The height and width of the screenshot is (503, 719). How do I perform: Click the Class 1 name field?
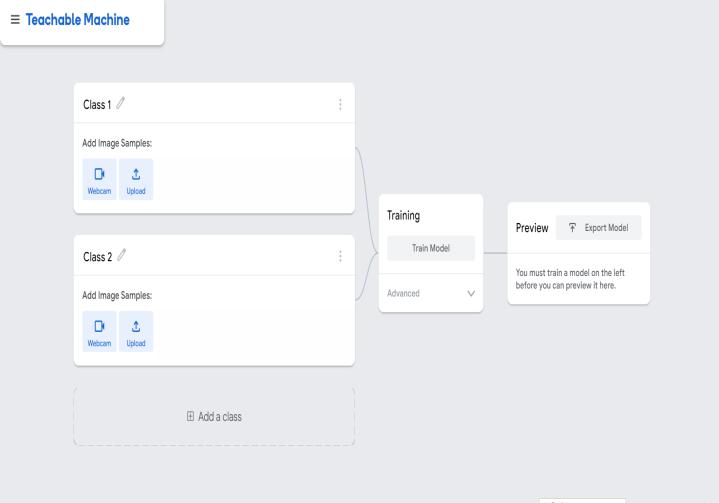pos(96,104)
